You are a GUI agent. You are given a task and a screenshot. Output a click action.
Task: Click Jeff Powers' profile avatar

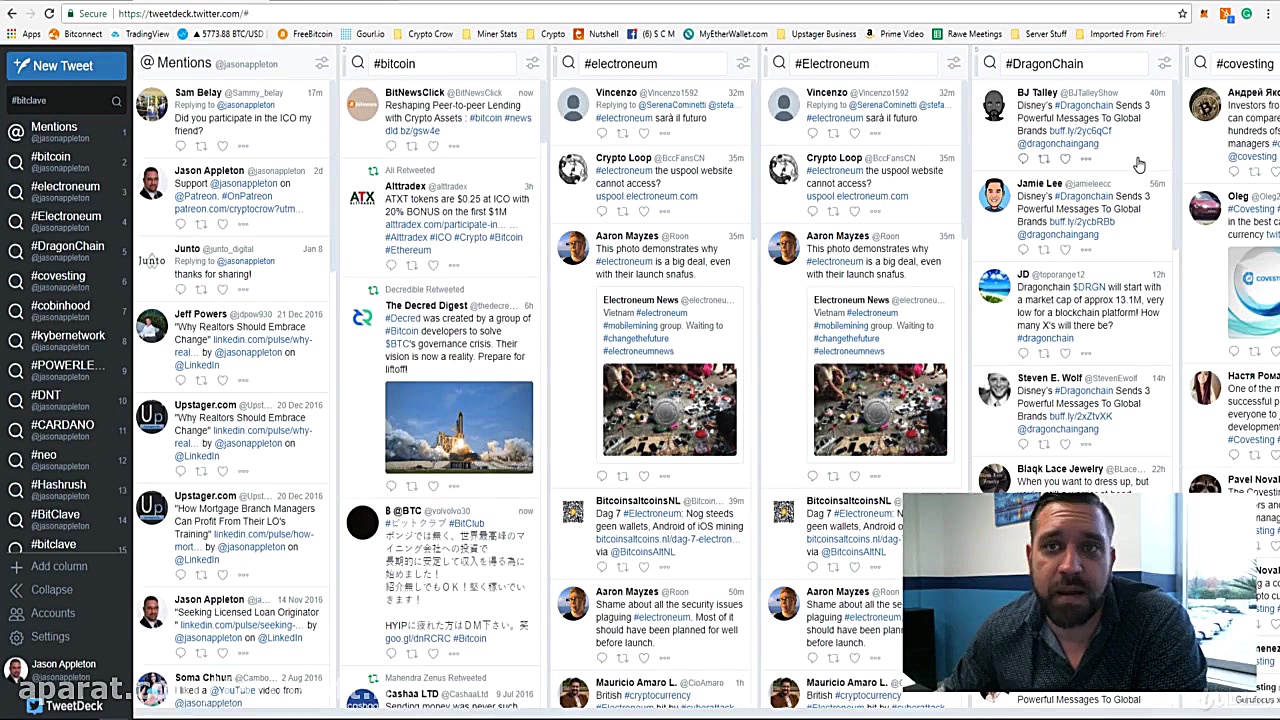[152, 326]
